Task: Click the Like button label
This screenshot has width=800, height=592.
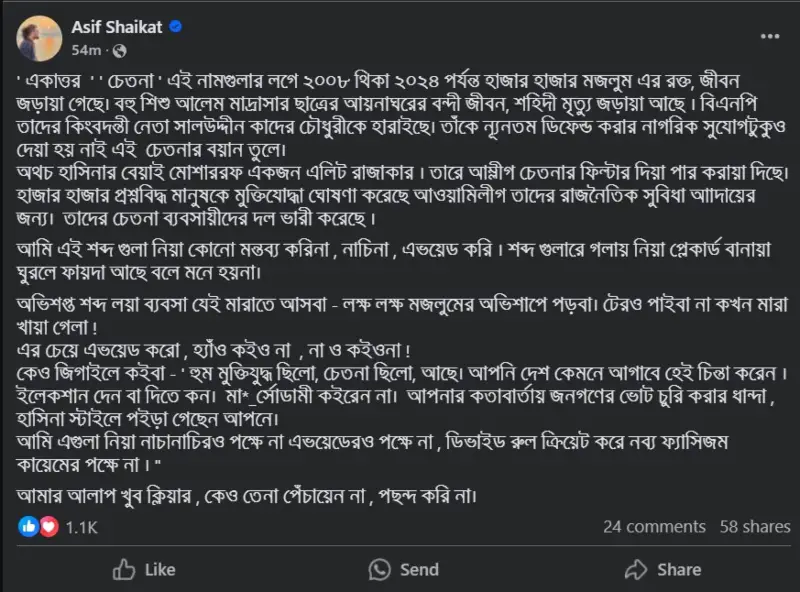Action: pos(160,570)
